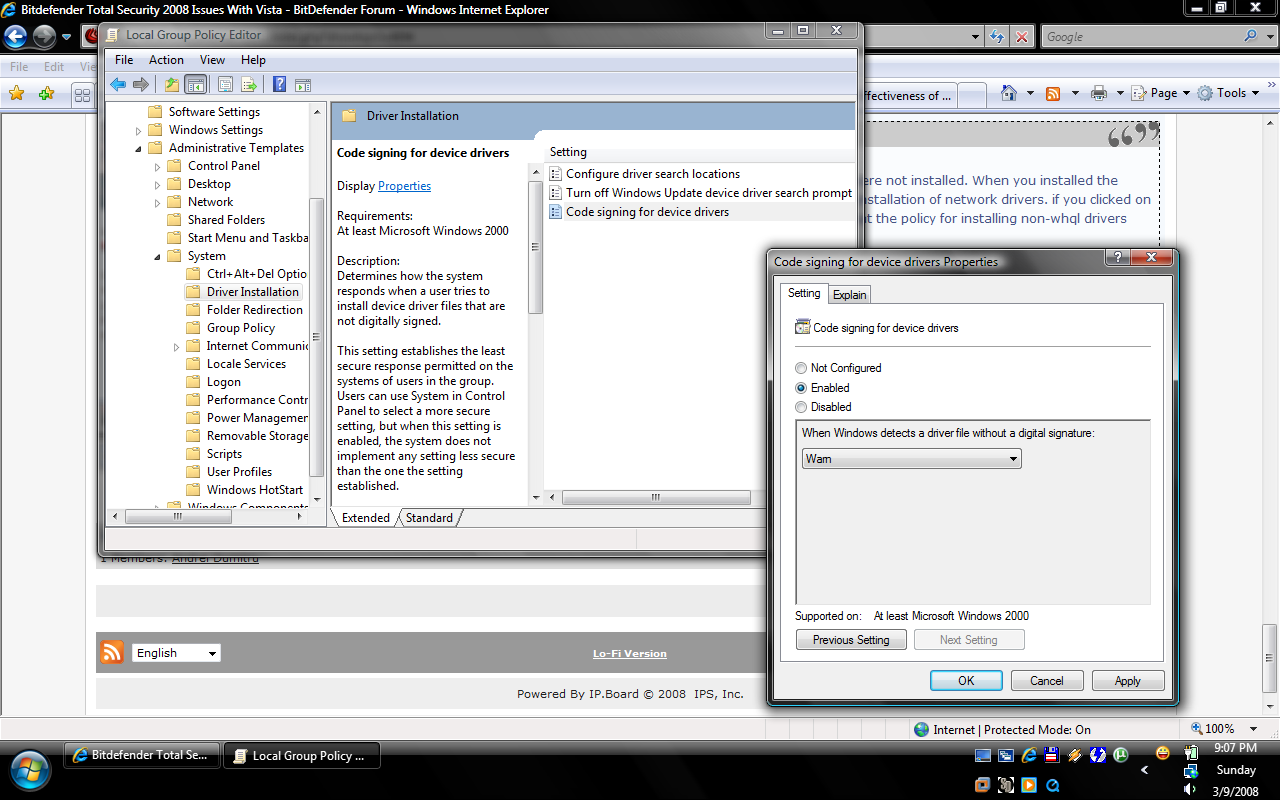This screenshot has height=800, width=1280.
Task: Click the show/hide action pane icon
Action: 303,85
